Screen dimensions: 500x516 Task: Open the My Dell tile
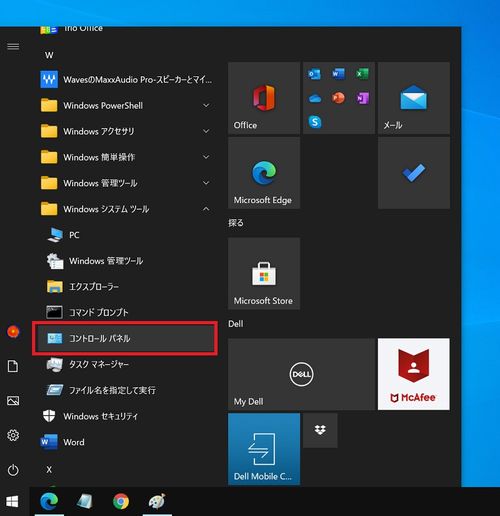(301, 374)
